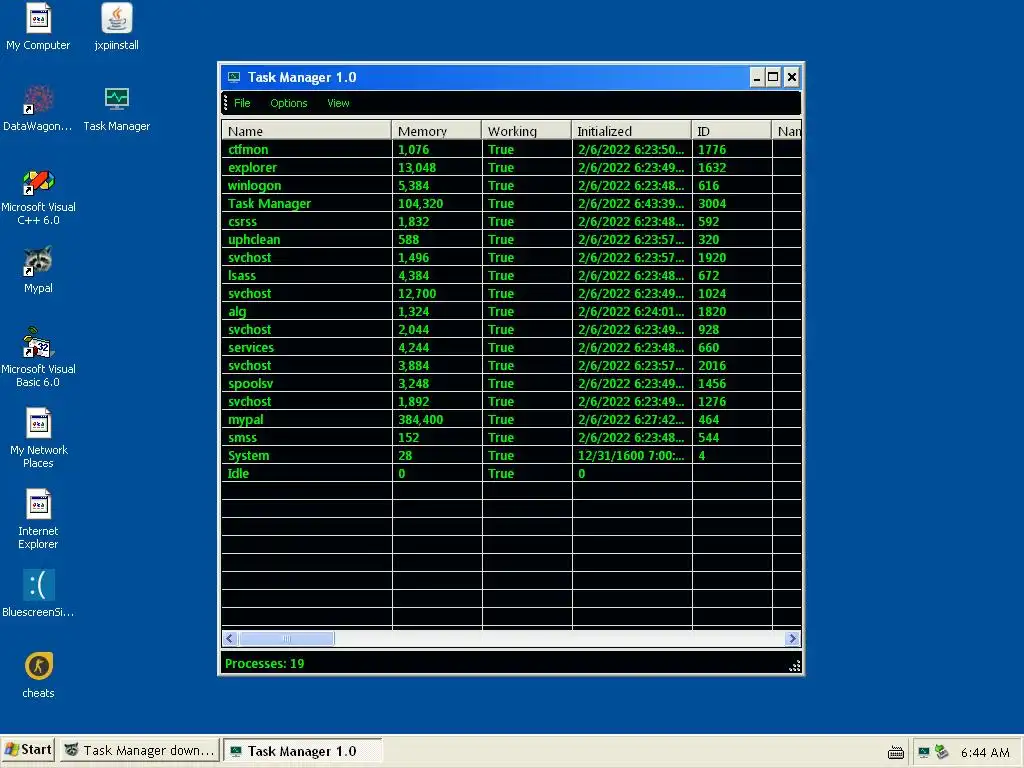The image size is (1024, 768).
Task: Select the Idle process row
Action: [x=511, y=473]
